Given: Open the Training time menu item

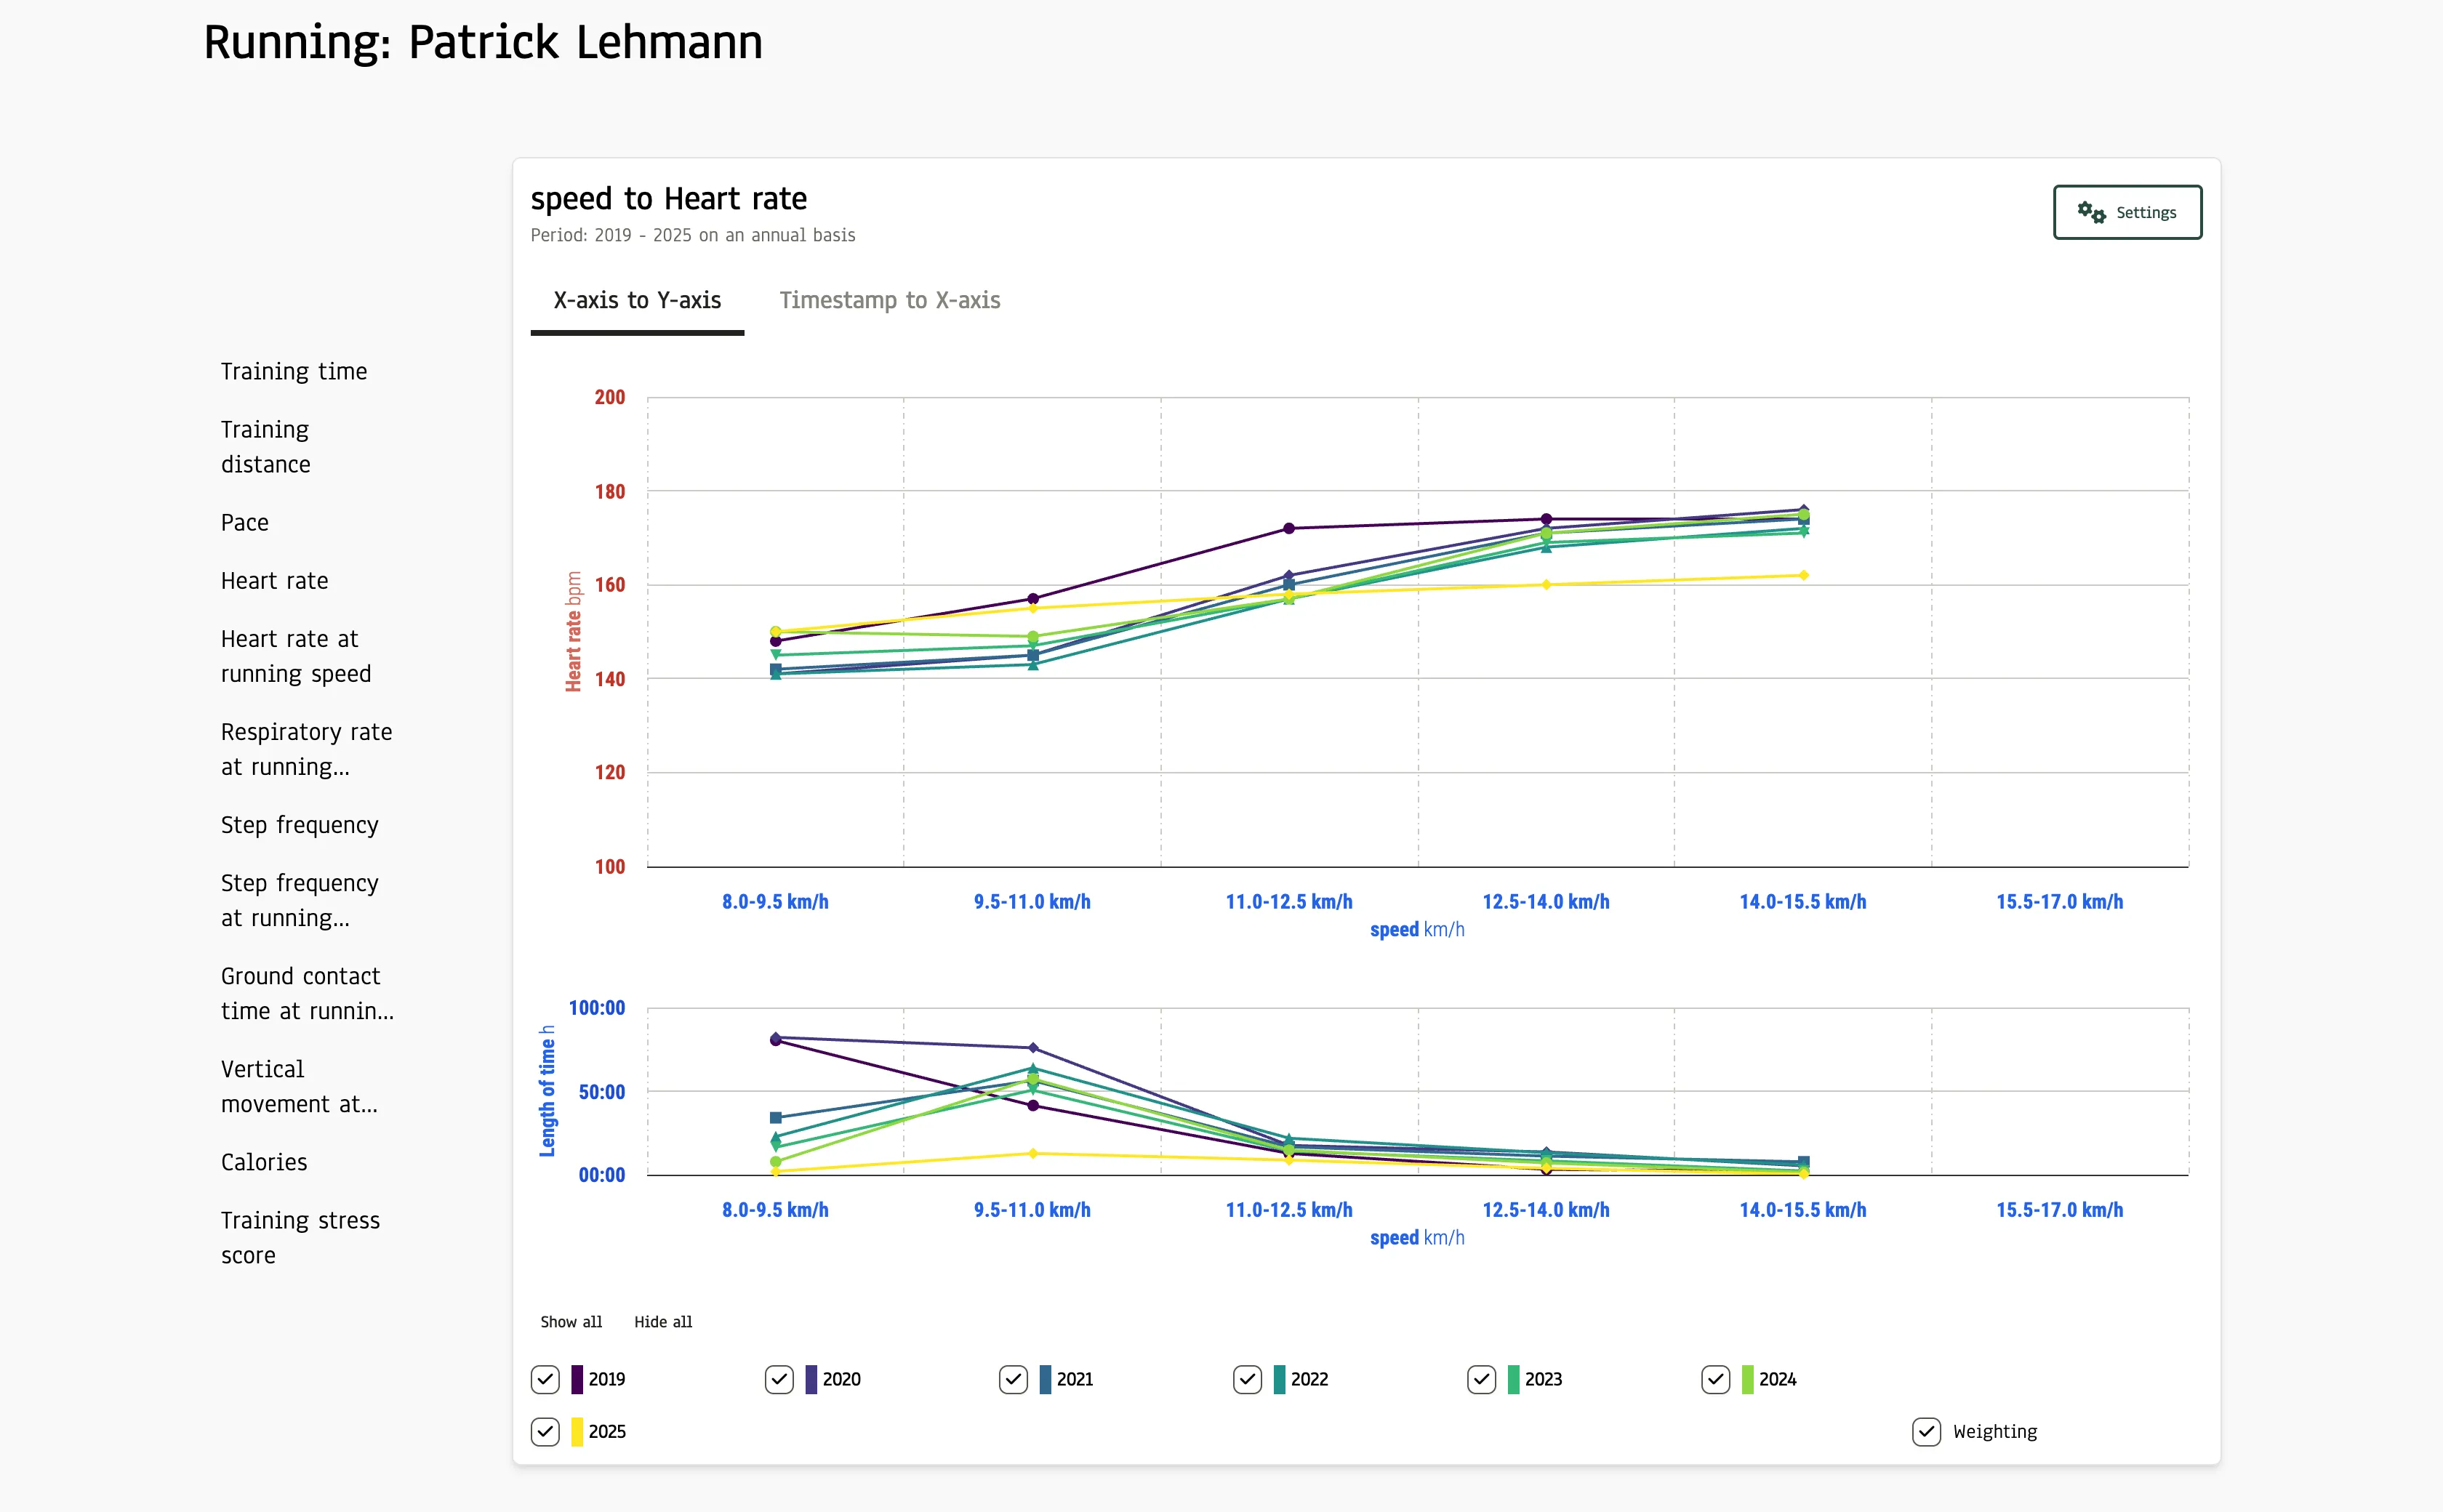Looking at the screenshot, I should click(294, 371).
